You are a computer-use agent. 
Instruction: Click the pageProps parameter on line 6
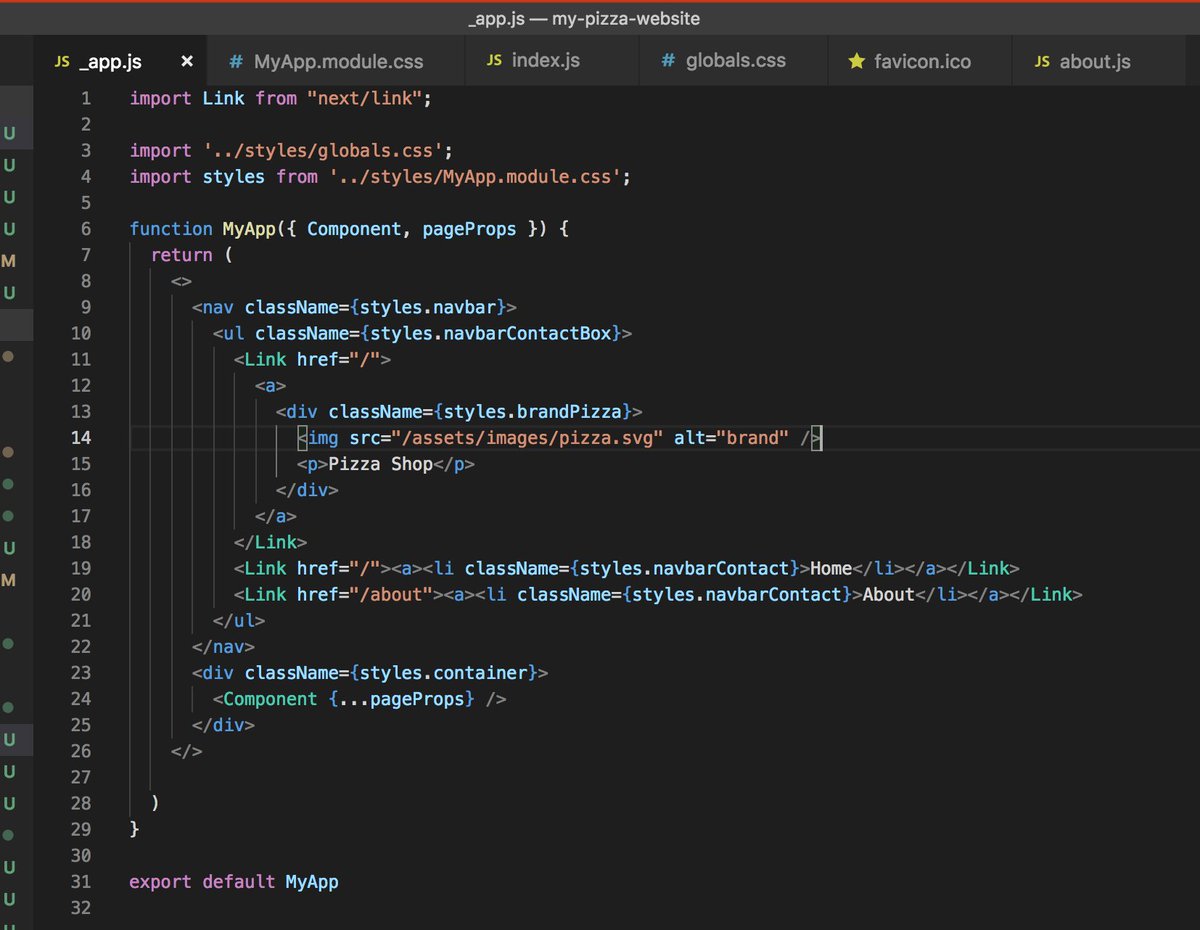tap(469, 229)
